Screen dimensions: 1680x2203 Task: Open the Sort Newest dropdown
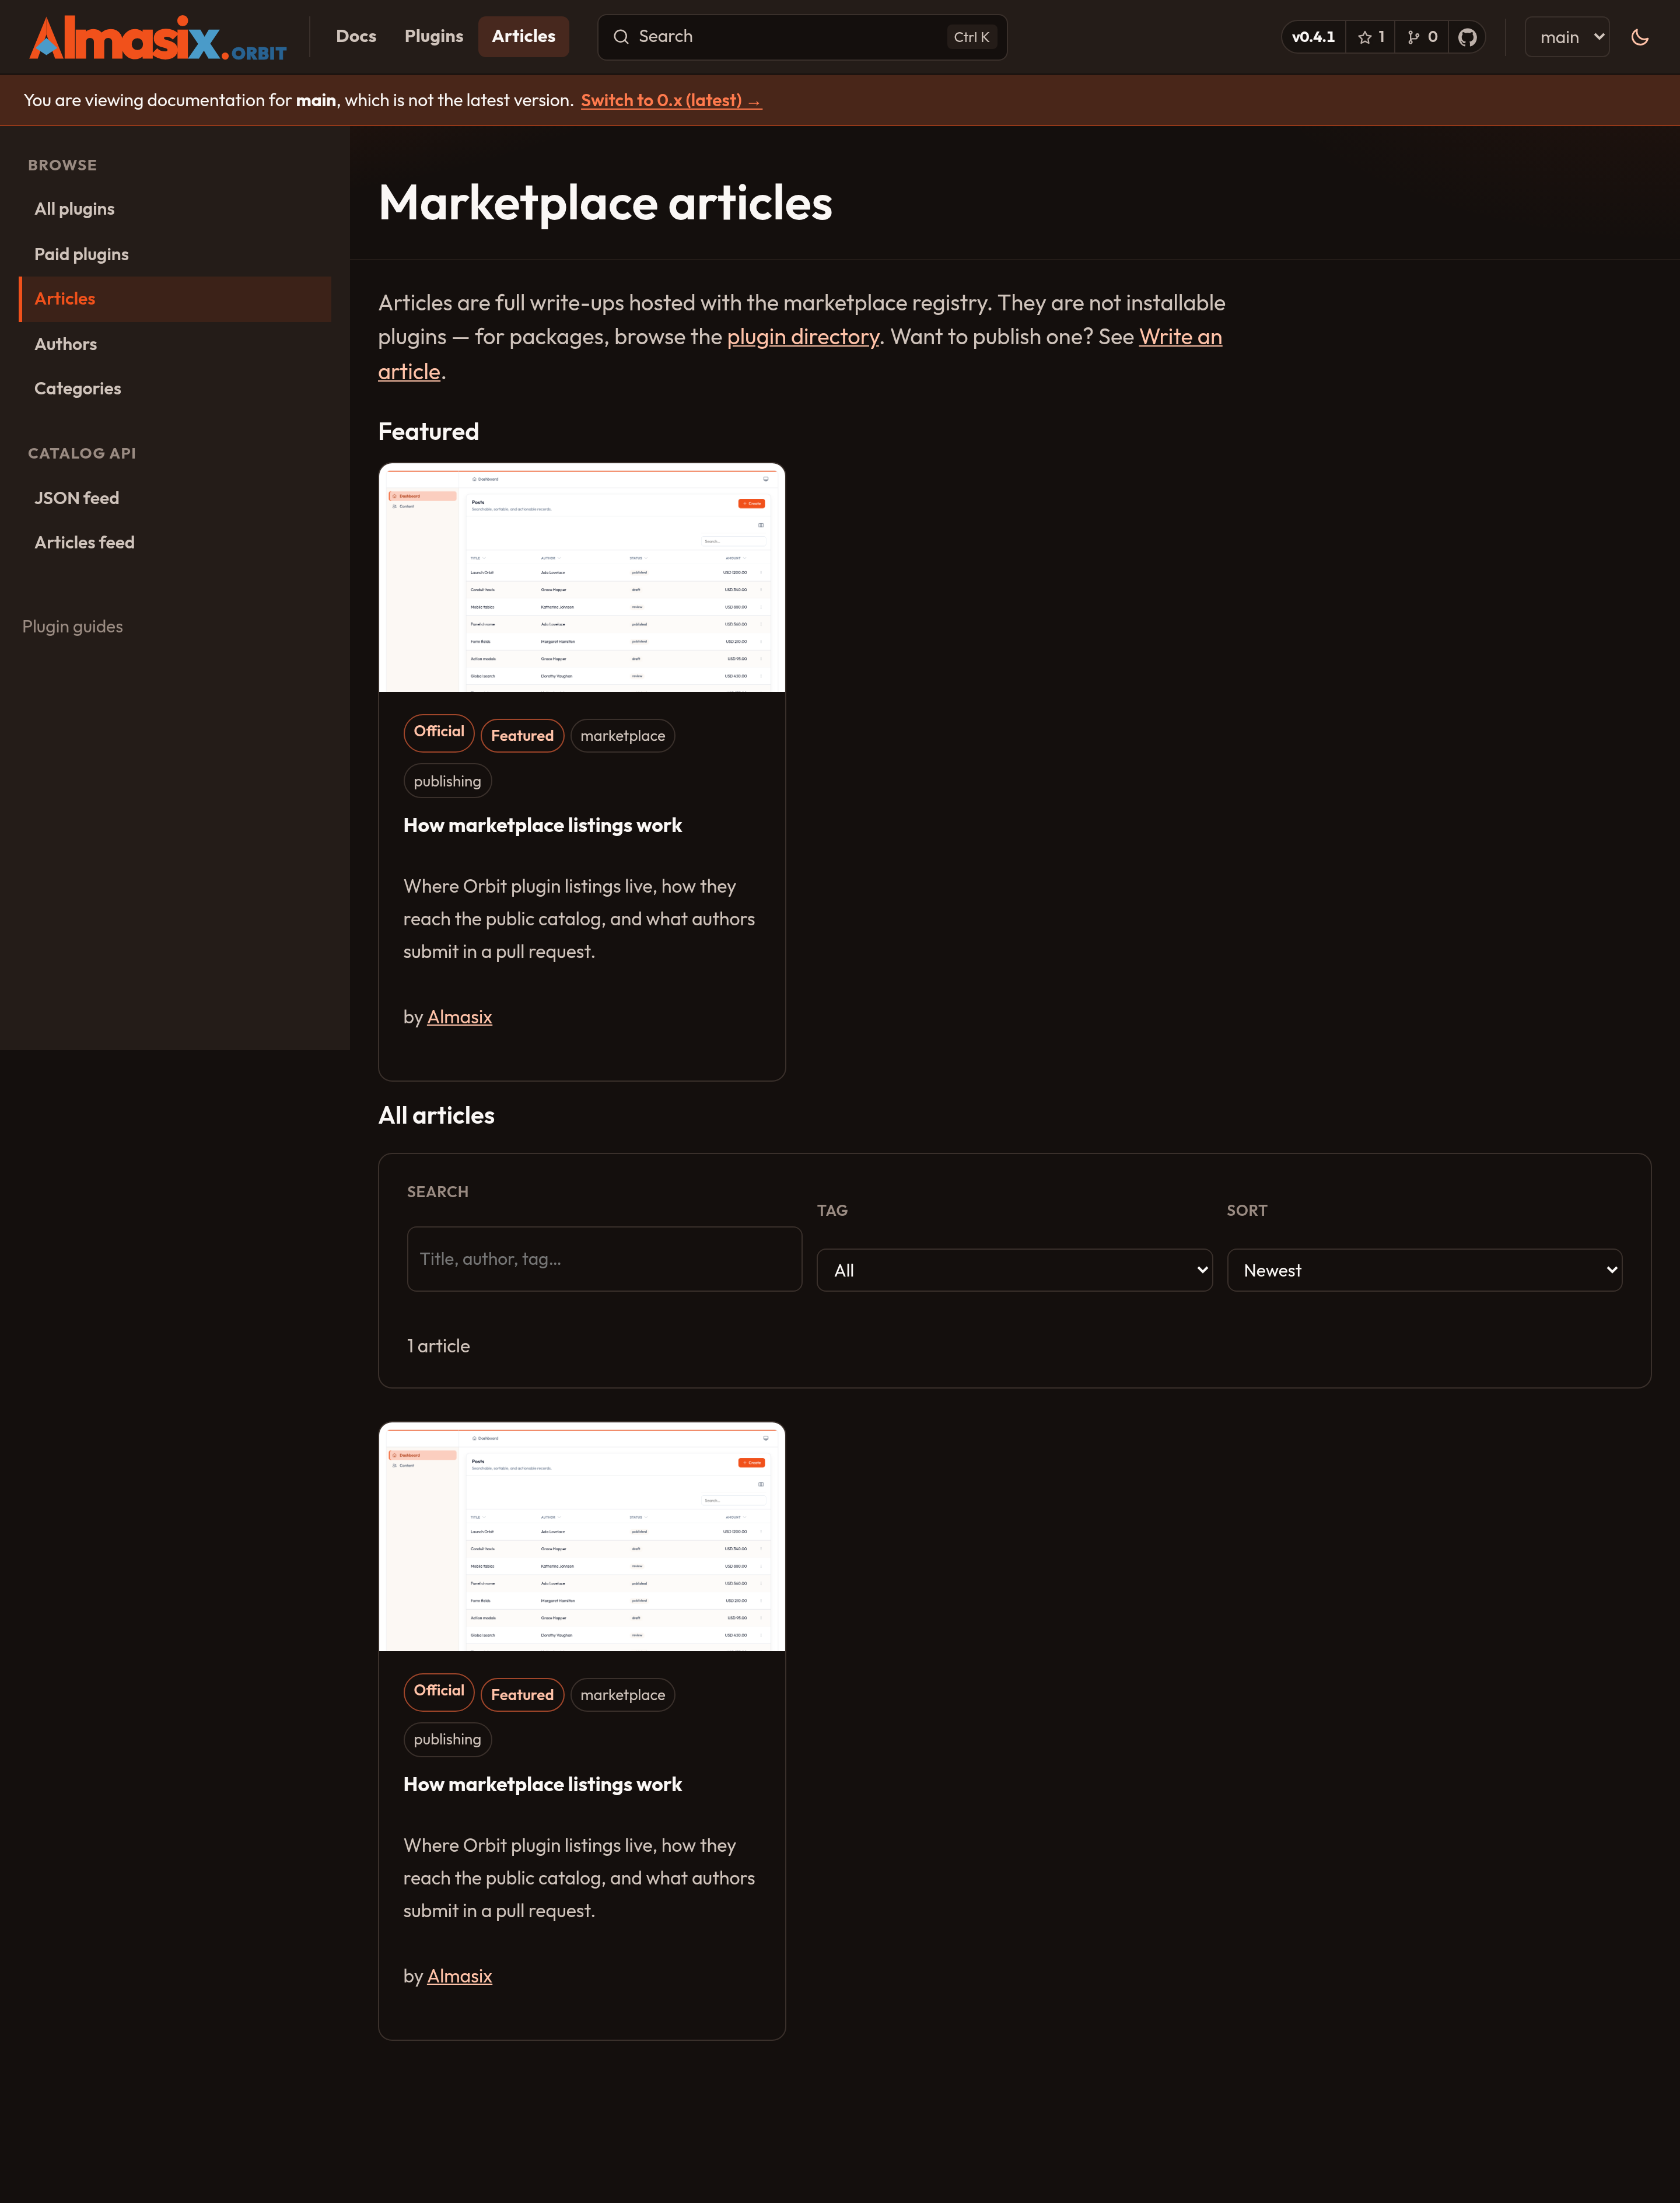pos(1424,1270)
